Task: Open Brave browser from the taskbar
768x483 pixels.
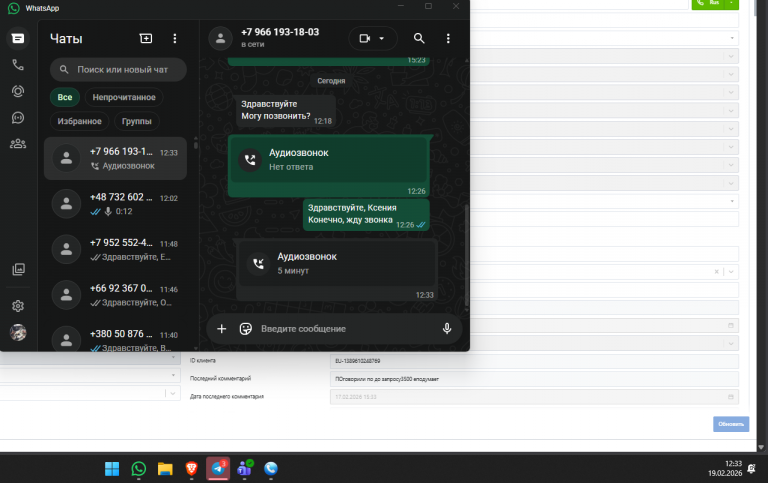Action: [x=192, y=469]
